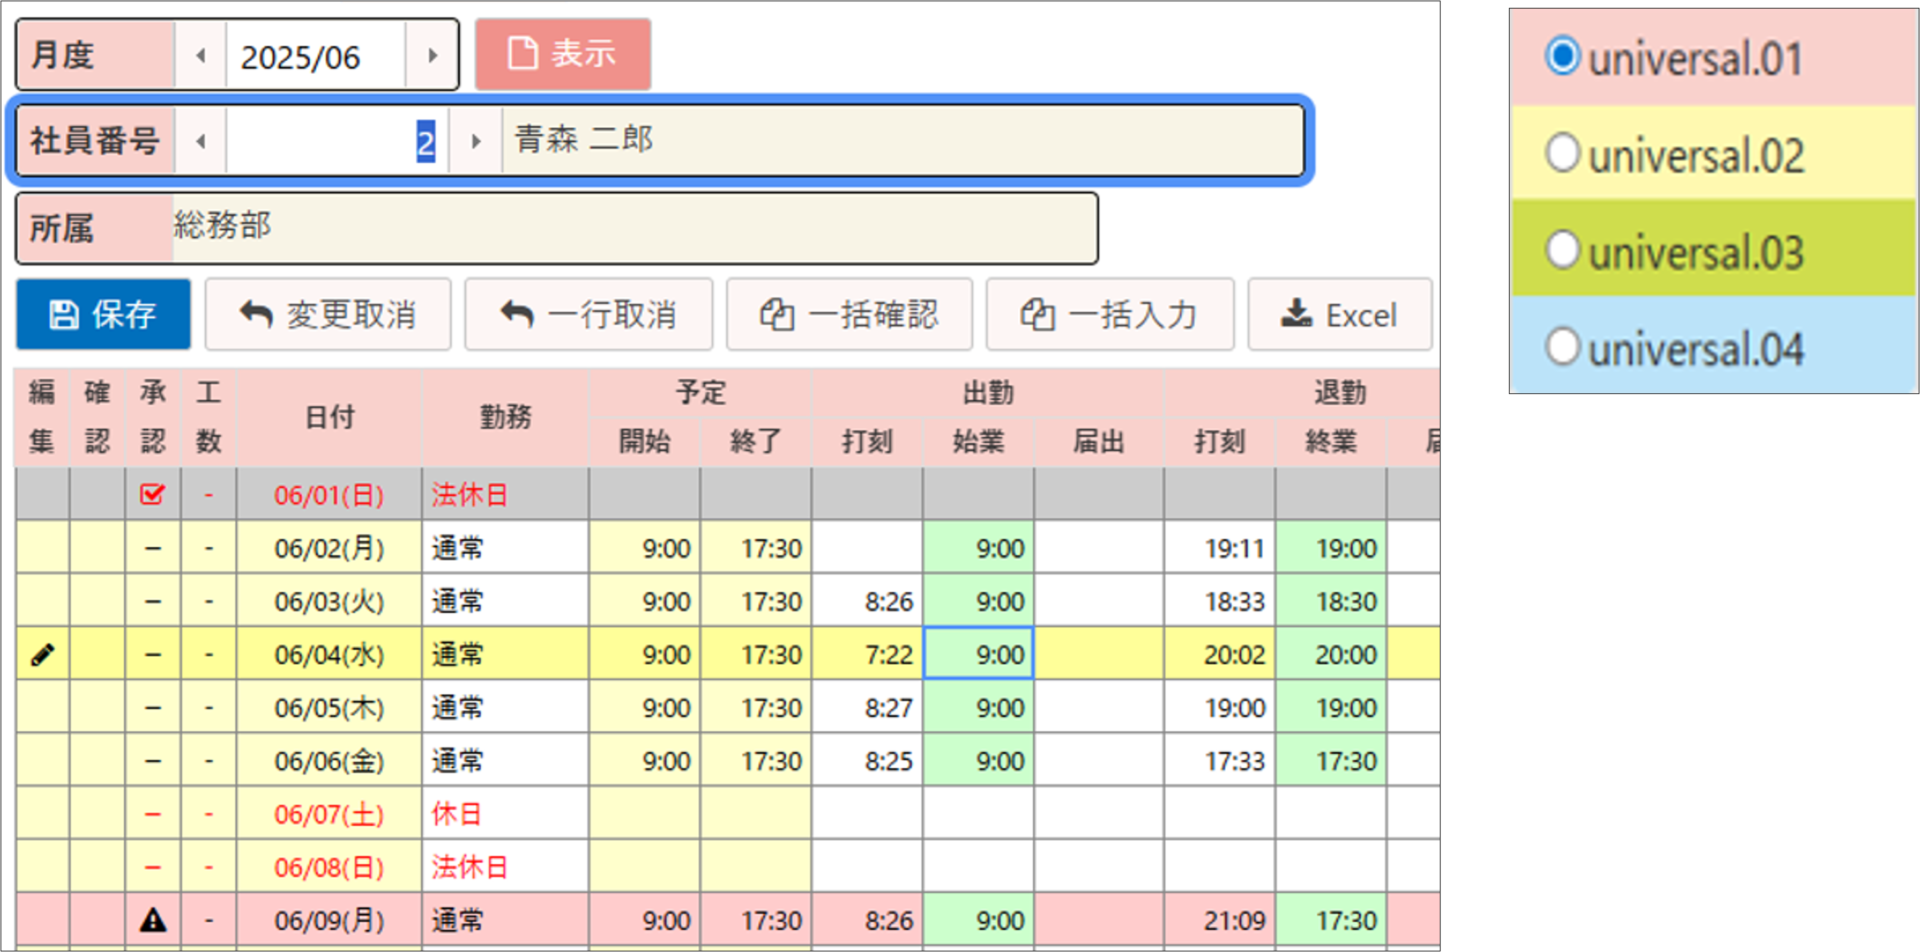1920x952 pixels.
Task: Click the floppy disk 保存 save button
Action: (x=103, y=315)
